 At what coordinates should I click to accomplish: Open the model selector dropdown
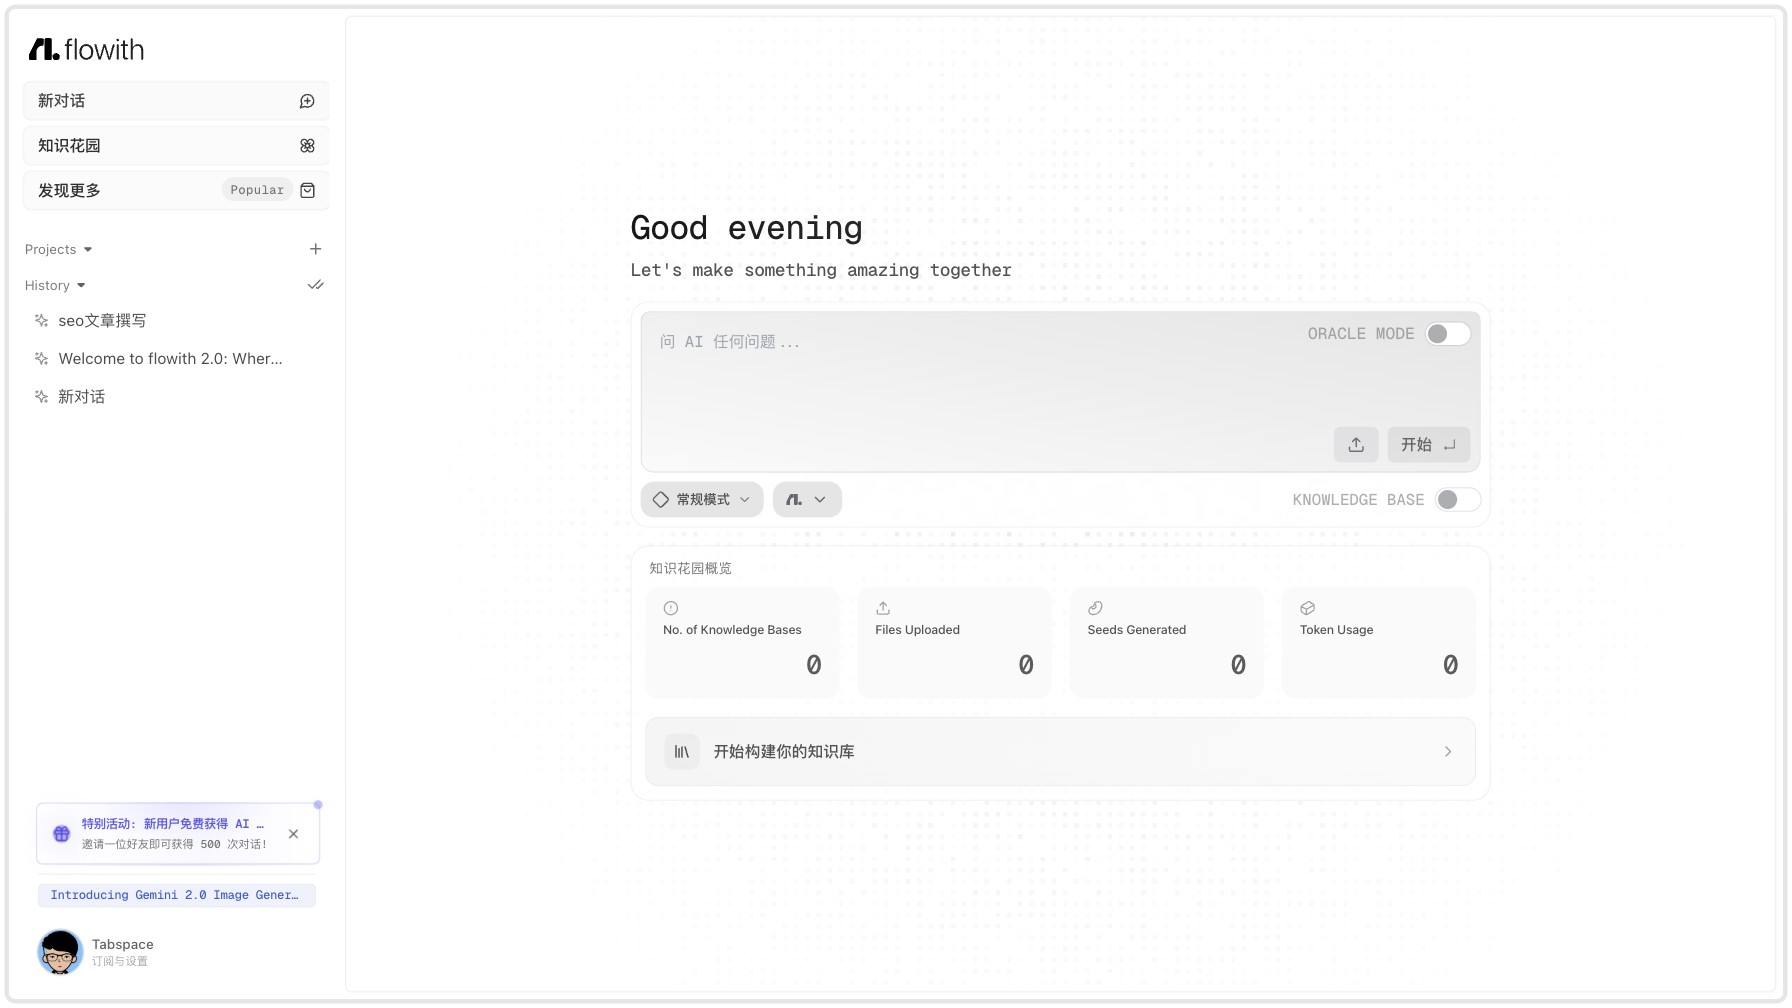(x=806, y=500)
